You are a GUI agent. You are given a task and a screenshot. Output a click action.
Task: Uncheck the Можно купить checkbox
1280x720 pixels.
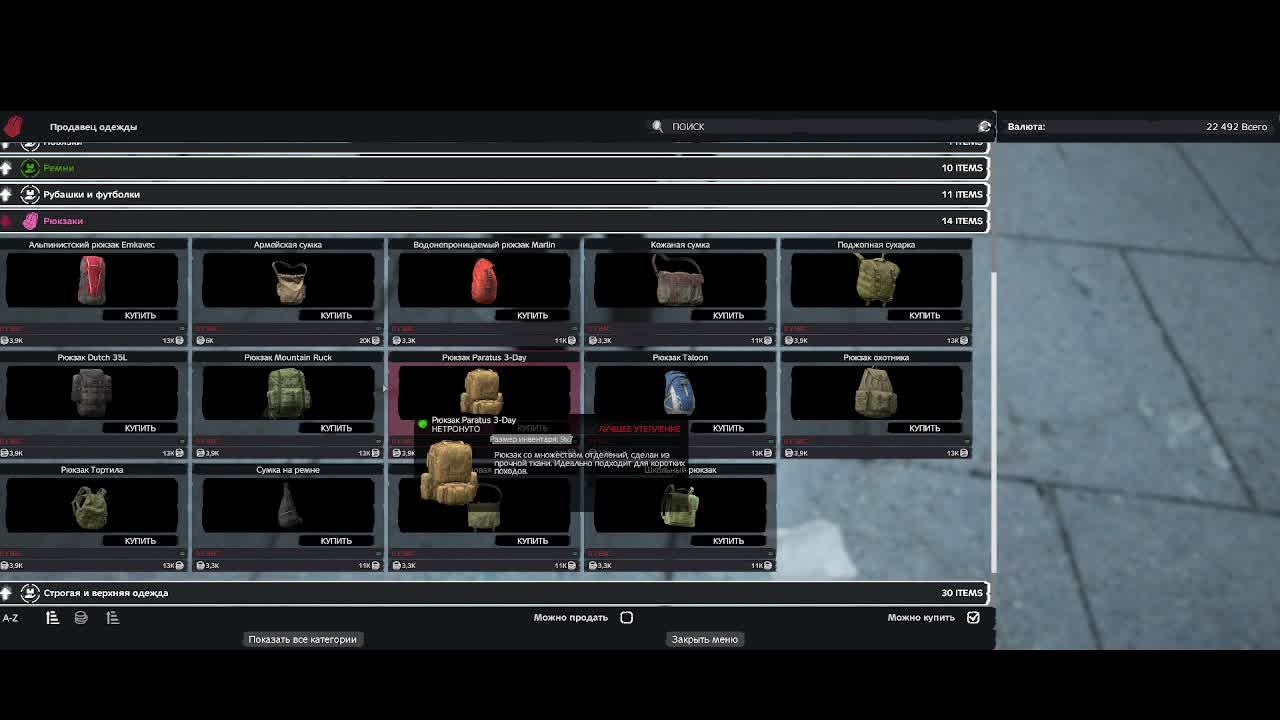[x=973, y=618]
